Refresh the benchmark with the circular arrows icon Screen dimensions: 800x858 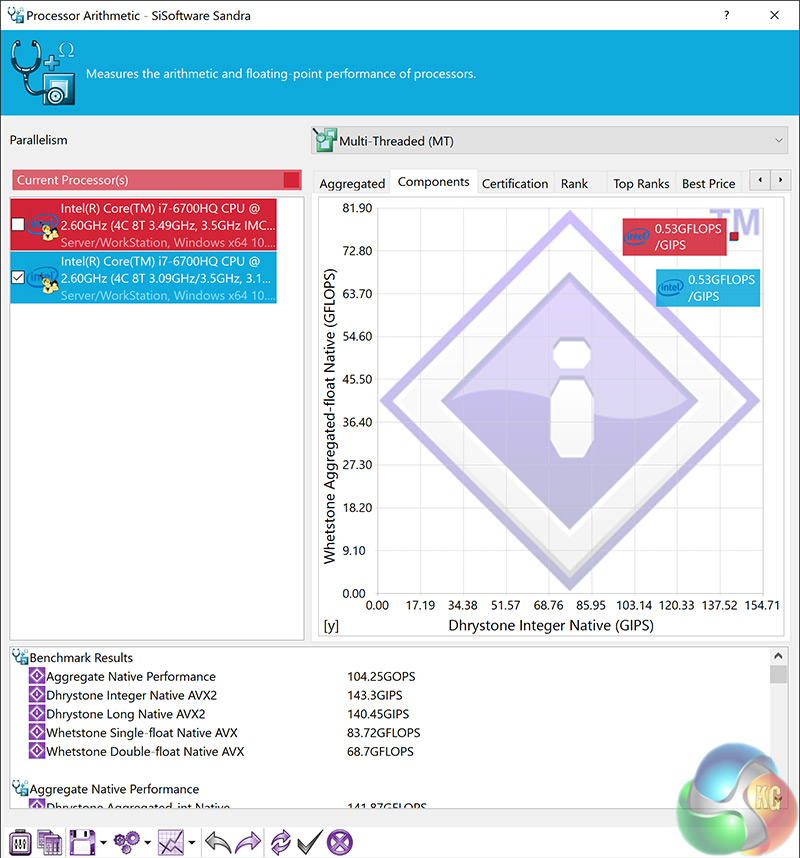(281, 842)
